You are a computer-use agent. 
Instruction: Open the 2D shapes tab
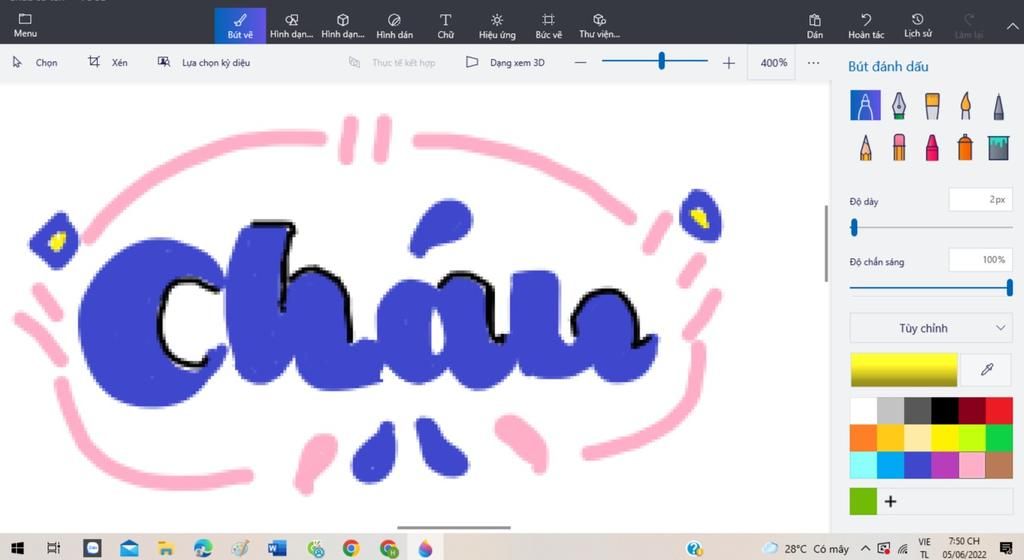[291, 26]
